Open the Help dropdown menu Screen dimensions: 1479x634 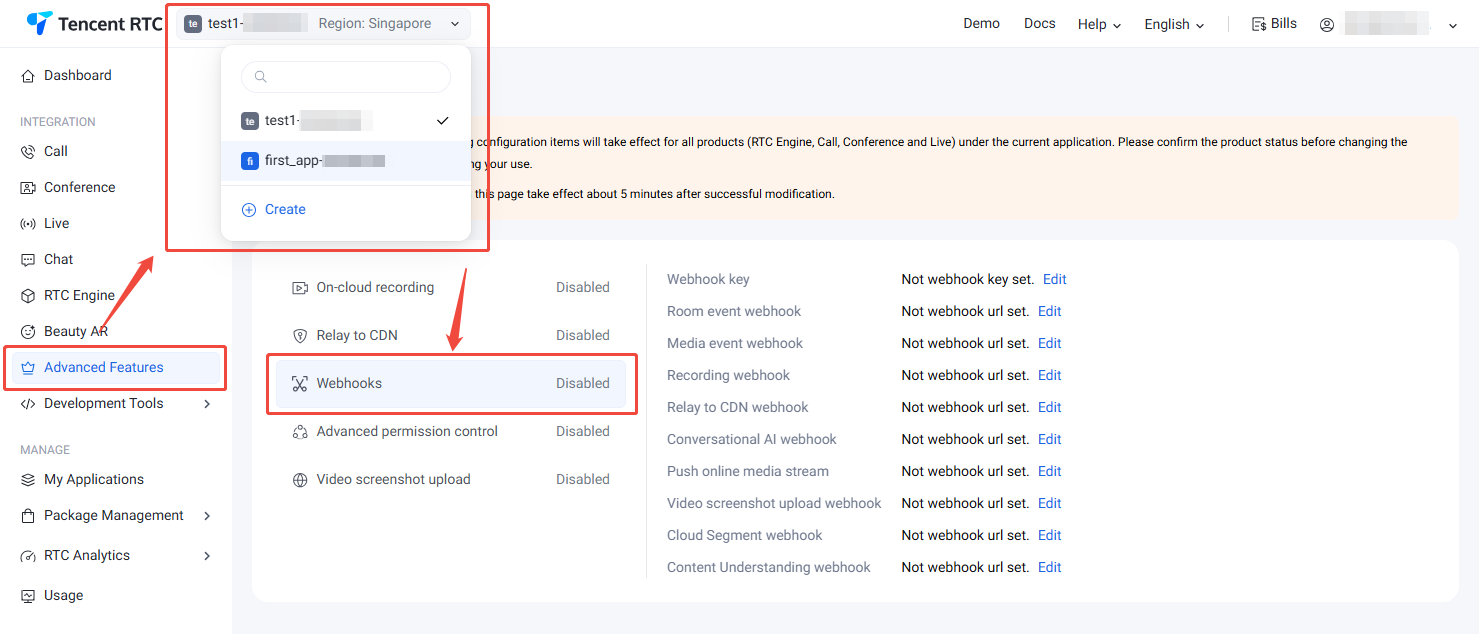(1099, 24)
